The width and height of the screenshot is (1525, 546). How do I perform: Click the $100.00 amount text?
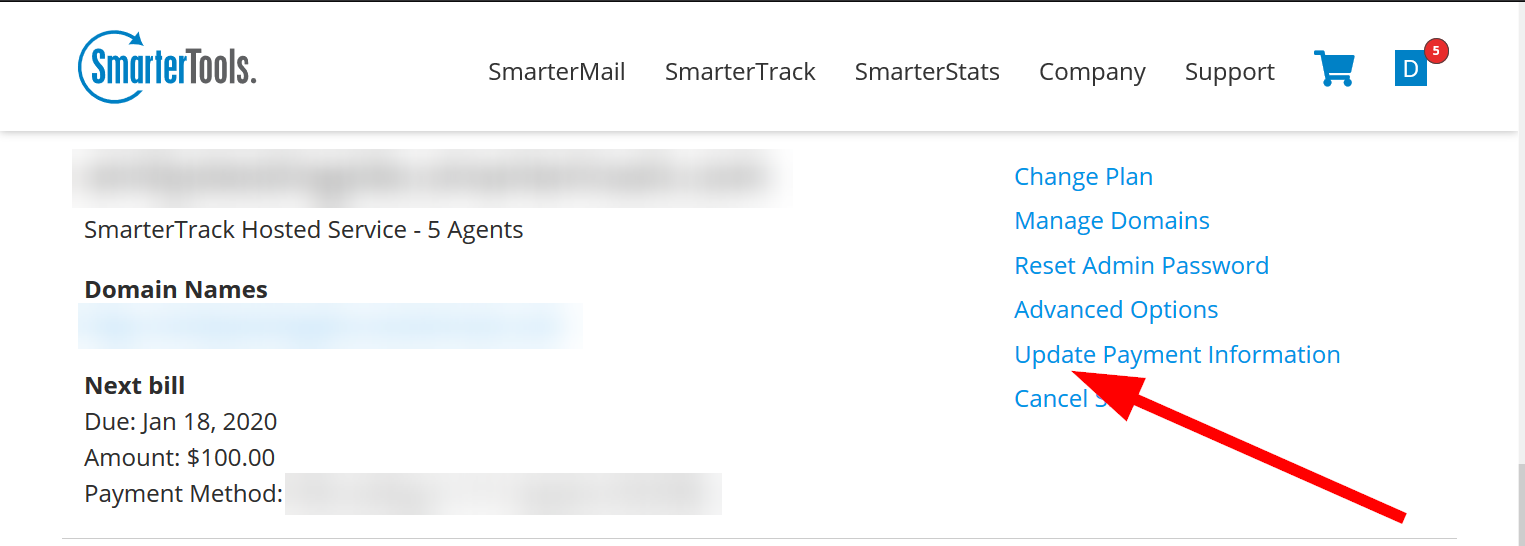[231, 458]
